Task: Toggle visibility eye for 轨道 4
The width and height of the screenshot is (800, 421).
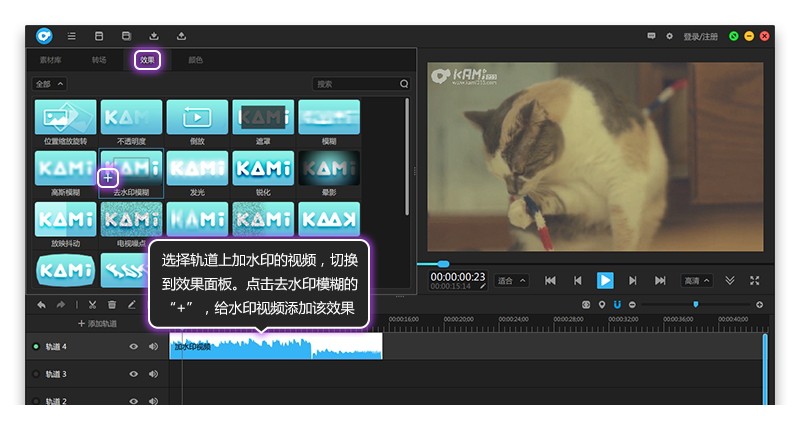Action: [134, 346]
